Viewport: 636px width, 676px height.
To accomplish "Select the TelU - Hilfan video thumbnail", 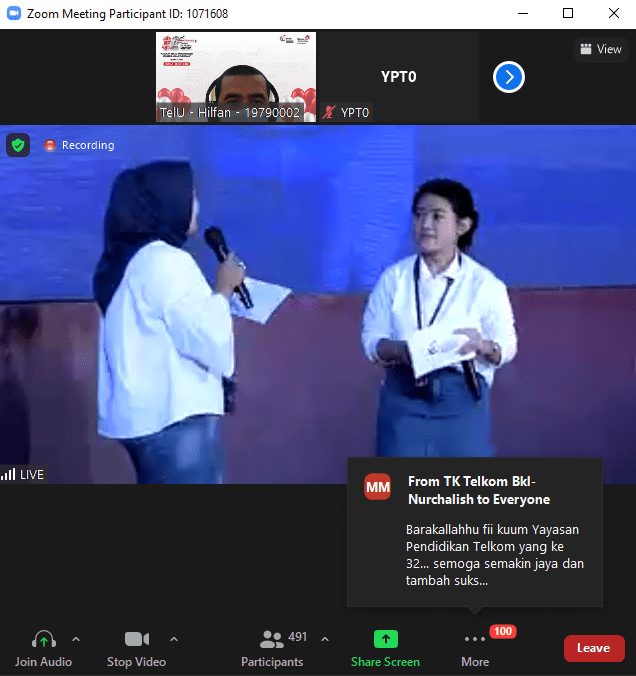I will pyautogui.click(x=235, y=77).
